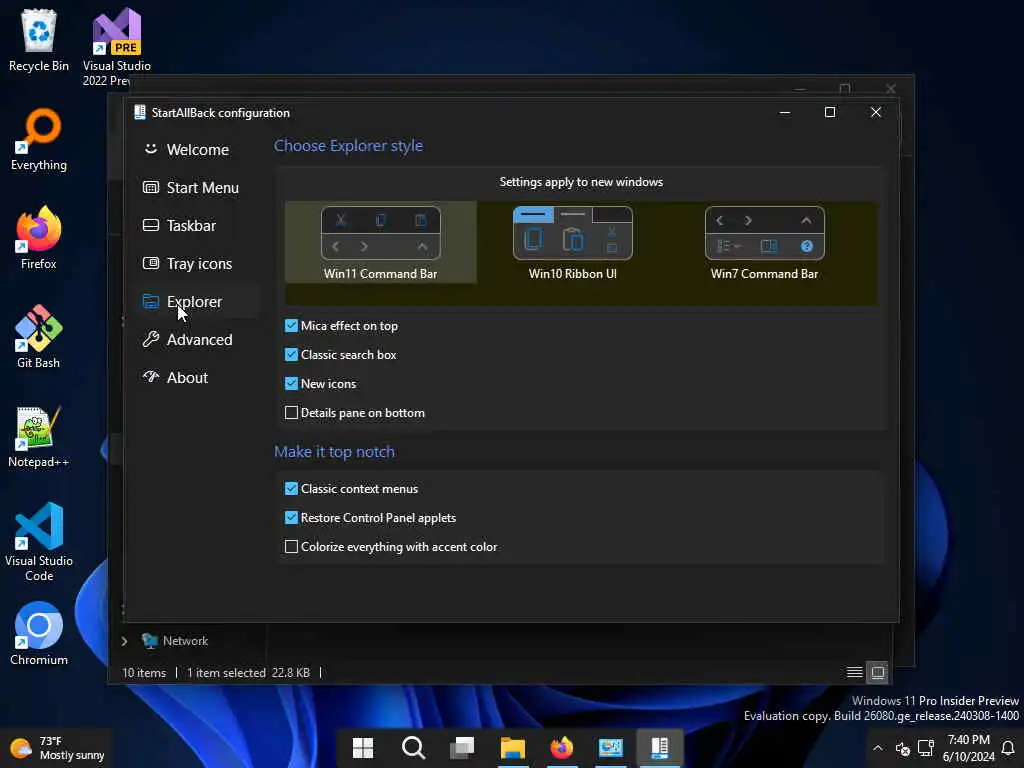Select Visual Studio Code desktop shortcut
The height and width of the screenshot is (768, 1024).
[x=39, y=542]
